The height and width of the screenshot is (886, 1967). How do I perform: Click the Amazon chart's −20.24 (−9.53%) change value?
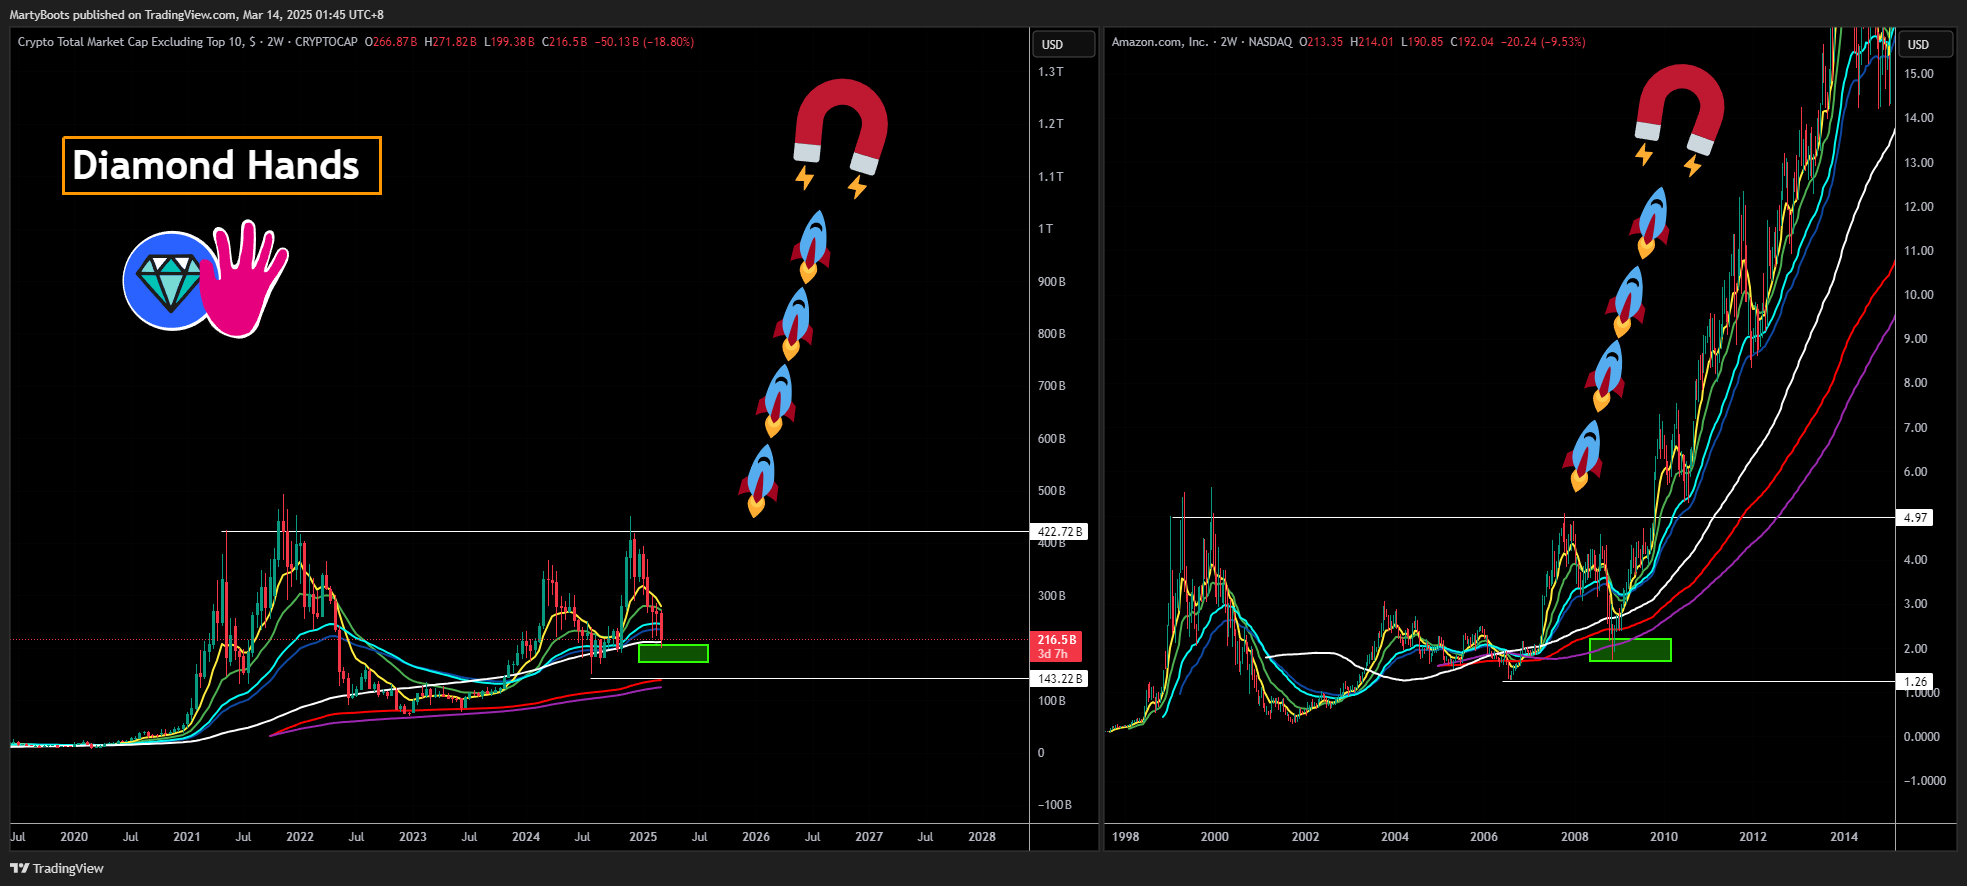[x=1544, y=42]
